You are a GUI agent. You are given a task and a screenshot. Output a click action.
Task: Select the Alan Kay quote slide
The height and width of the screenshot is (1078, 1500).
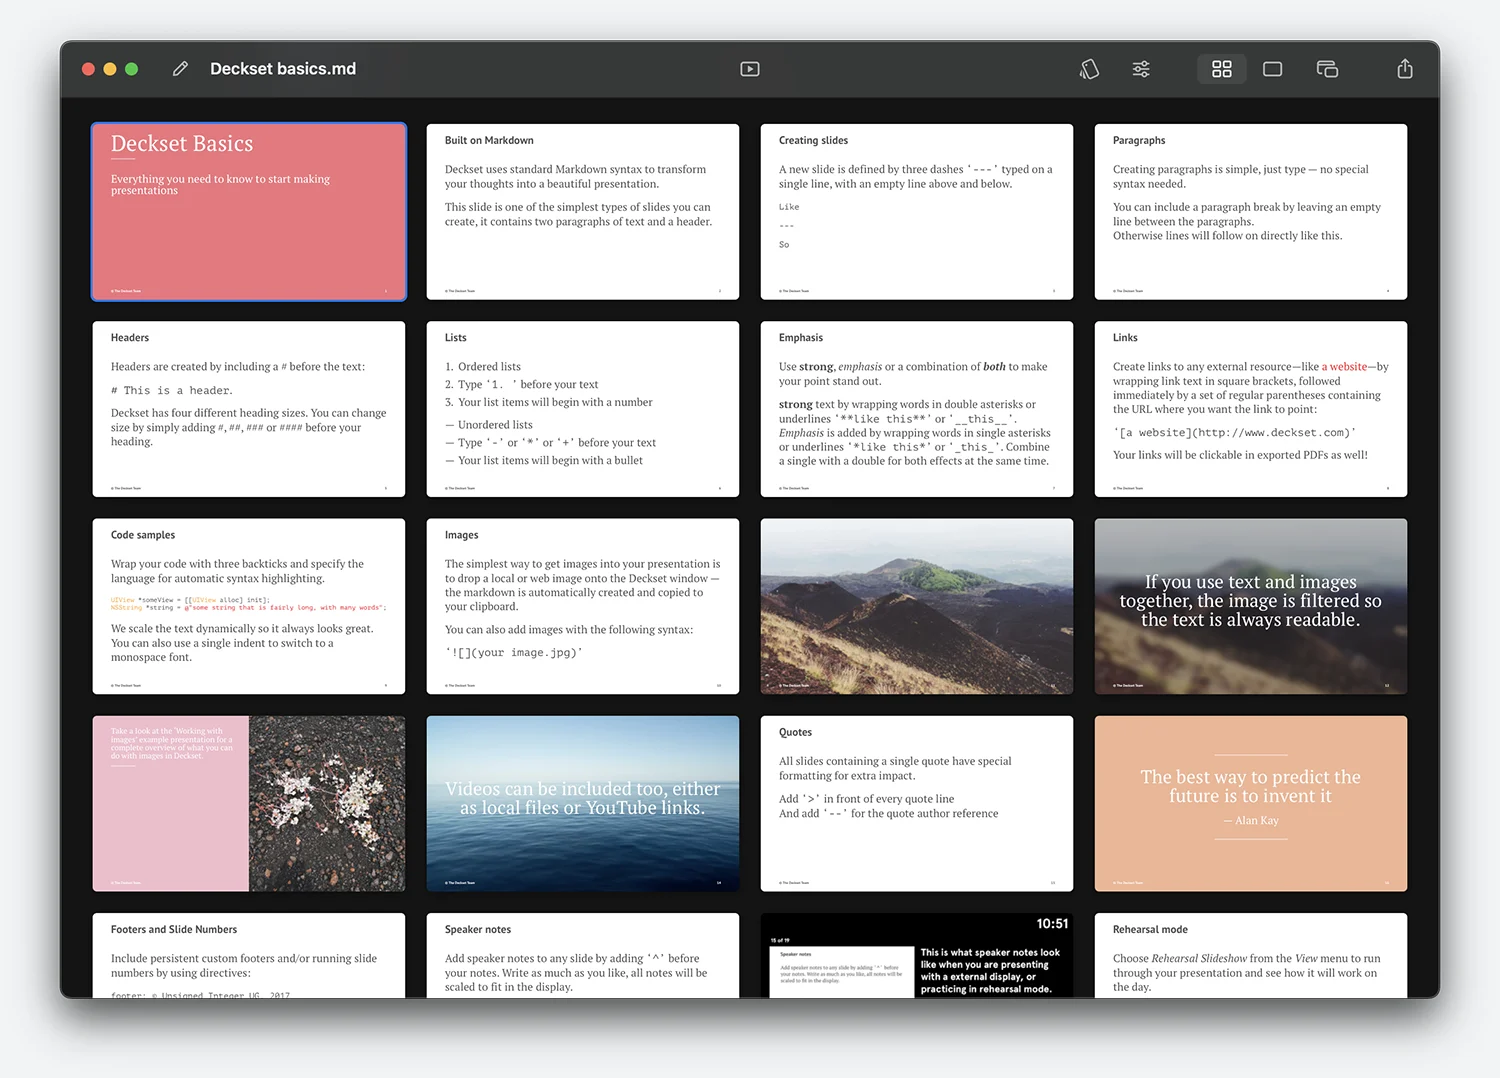[1251, 803]
